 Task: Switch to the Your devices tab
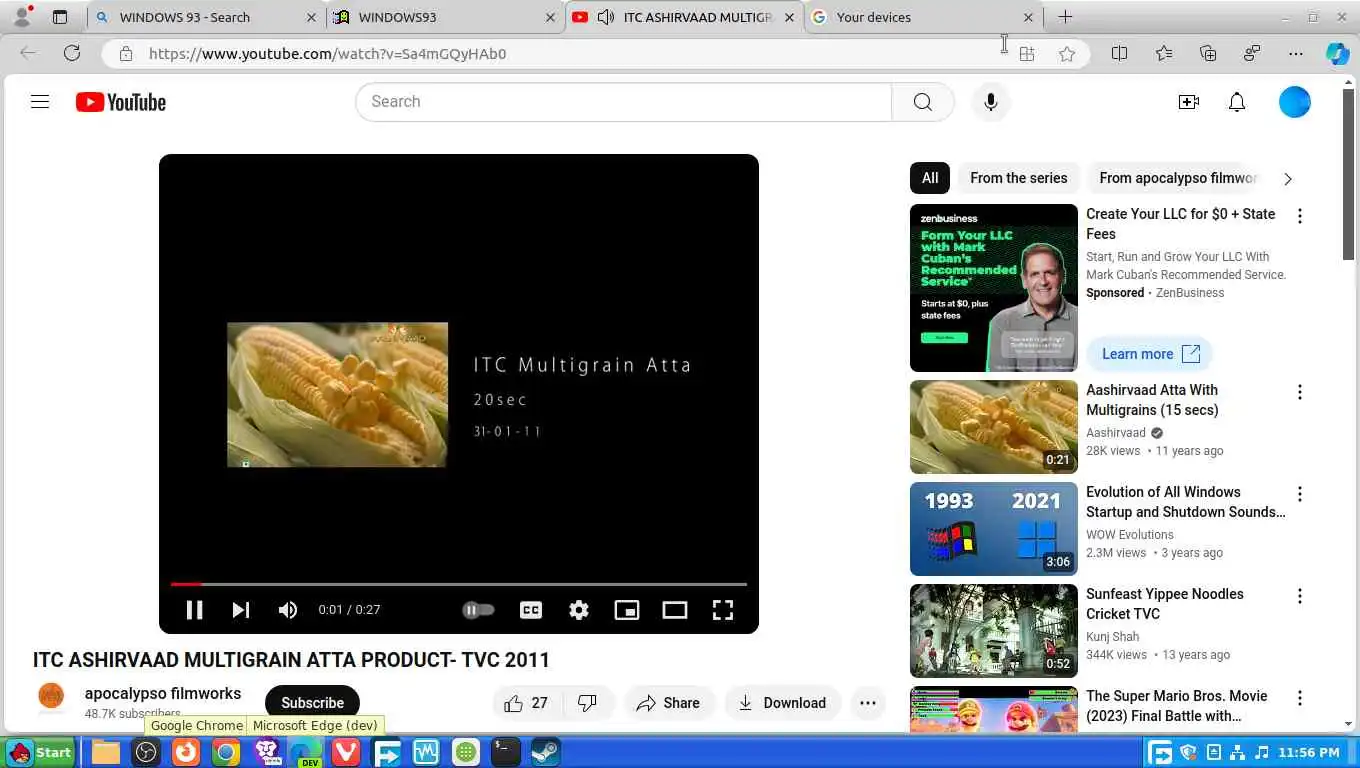tap(923, 17)
